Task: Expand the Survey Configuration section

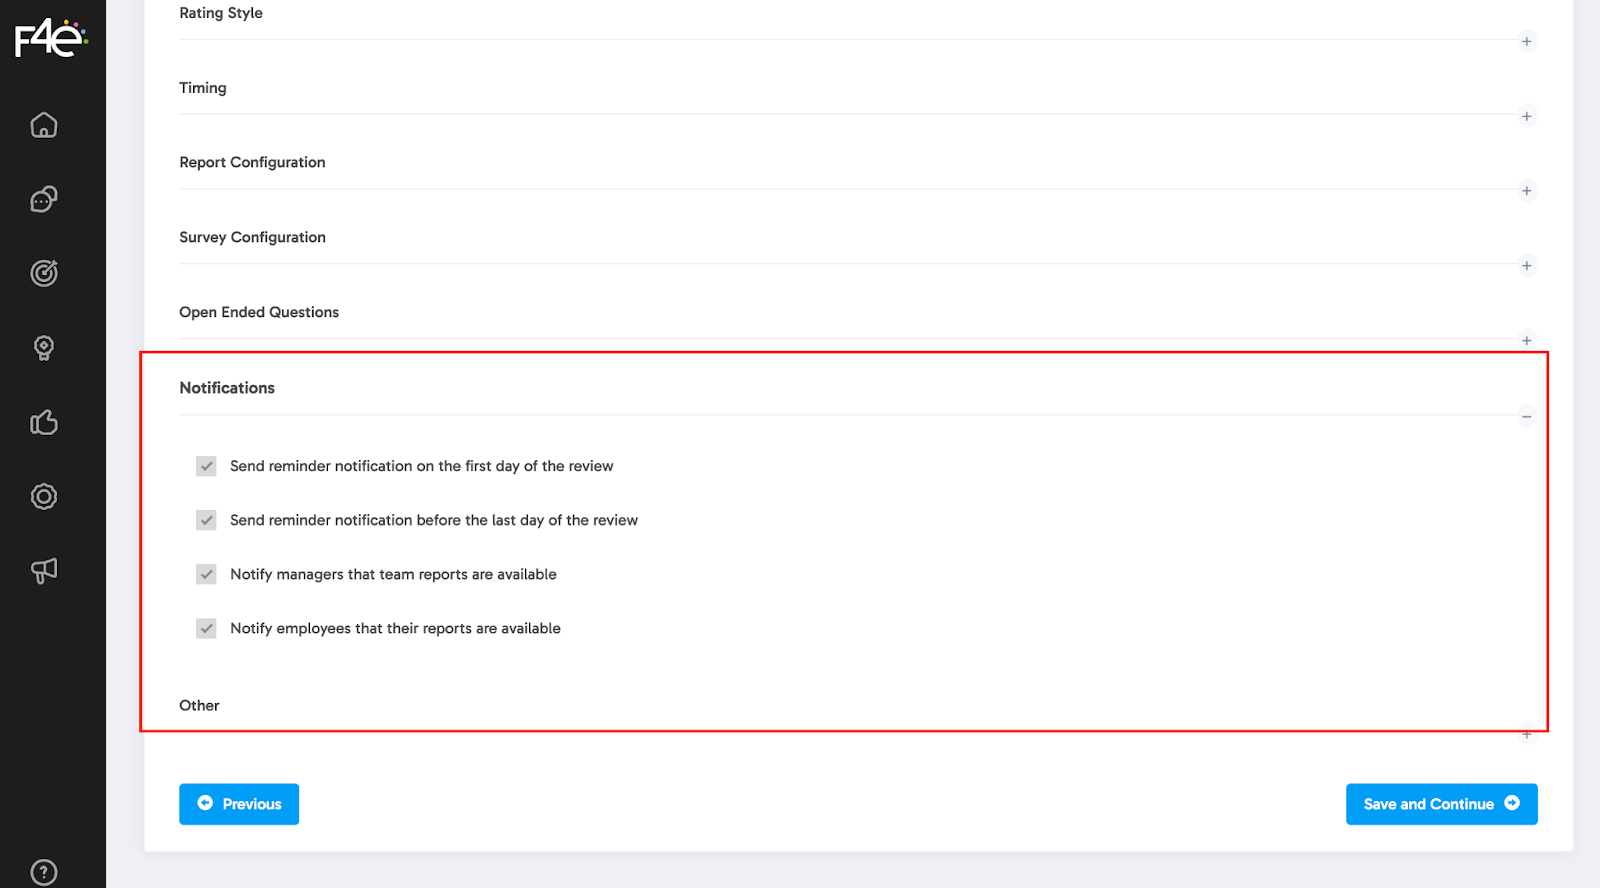Action: click(1526, 266)
